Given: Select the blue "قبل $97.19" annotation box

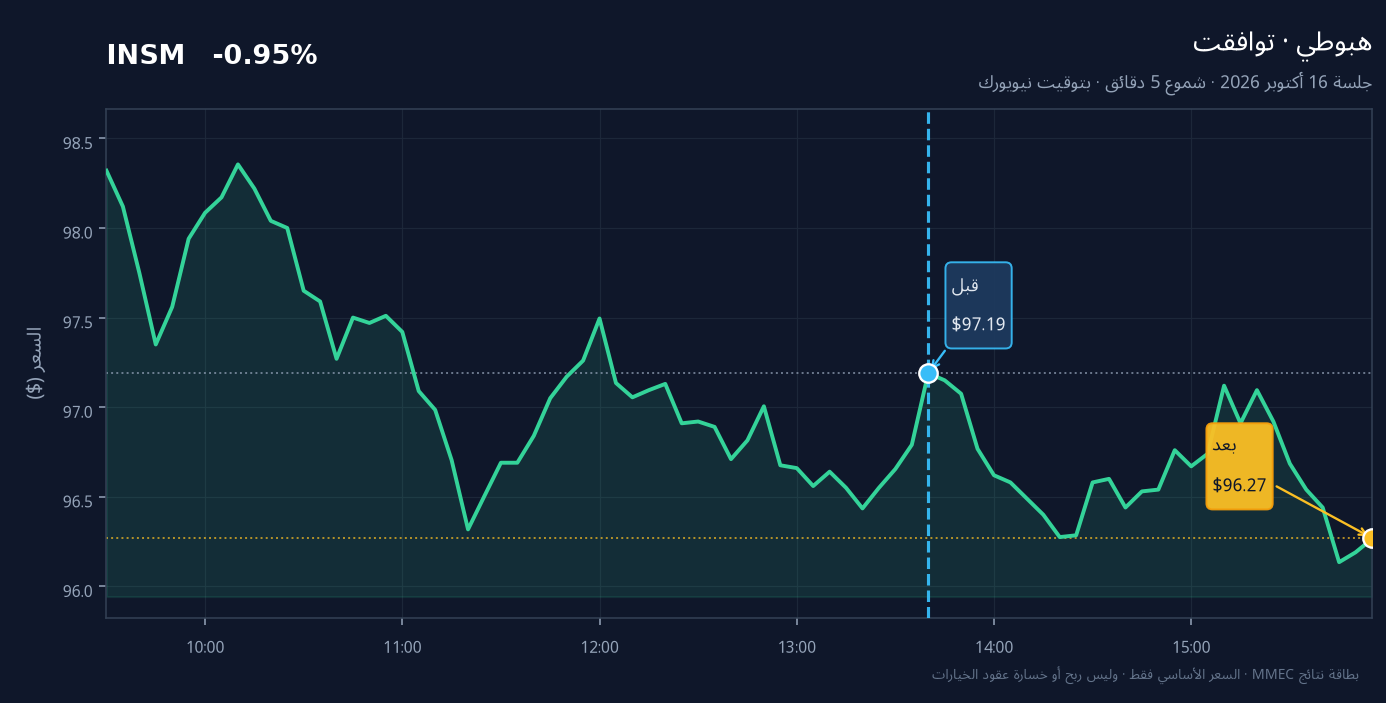Looking at the screenshot, I should pyautogui.click(x=978, y=305).
